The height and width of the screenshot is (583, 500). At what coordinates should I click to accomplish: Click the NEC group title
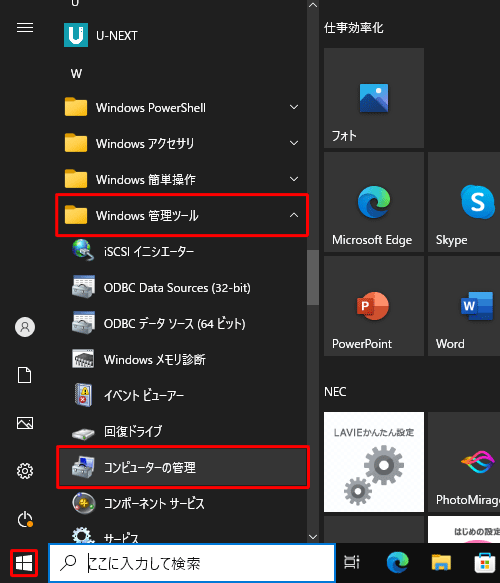[335, 392]
